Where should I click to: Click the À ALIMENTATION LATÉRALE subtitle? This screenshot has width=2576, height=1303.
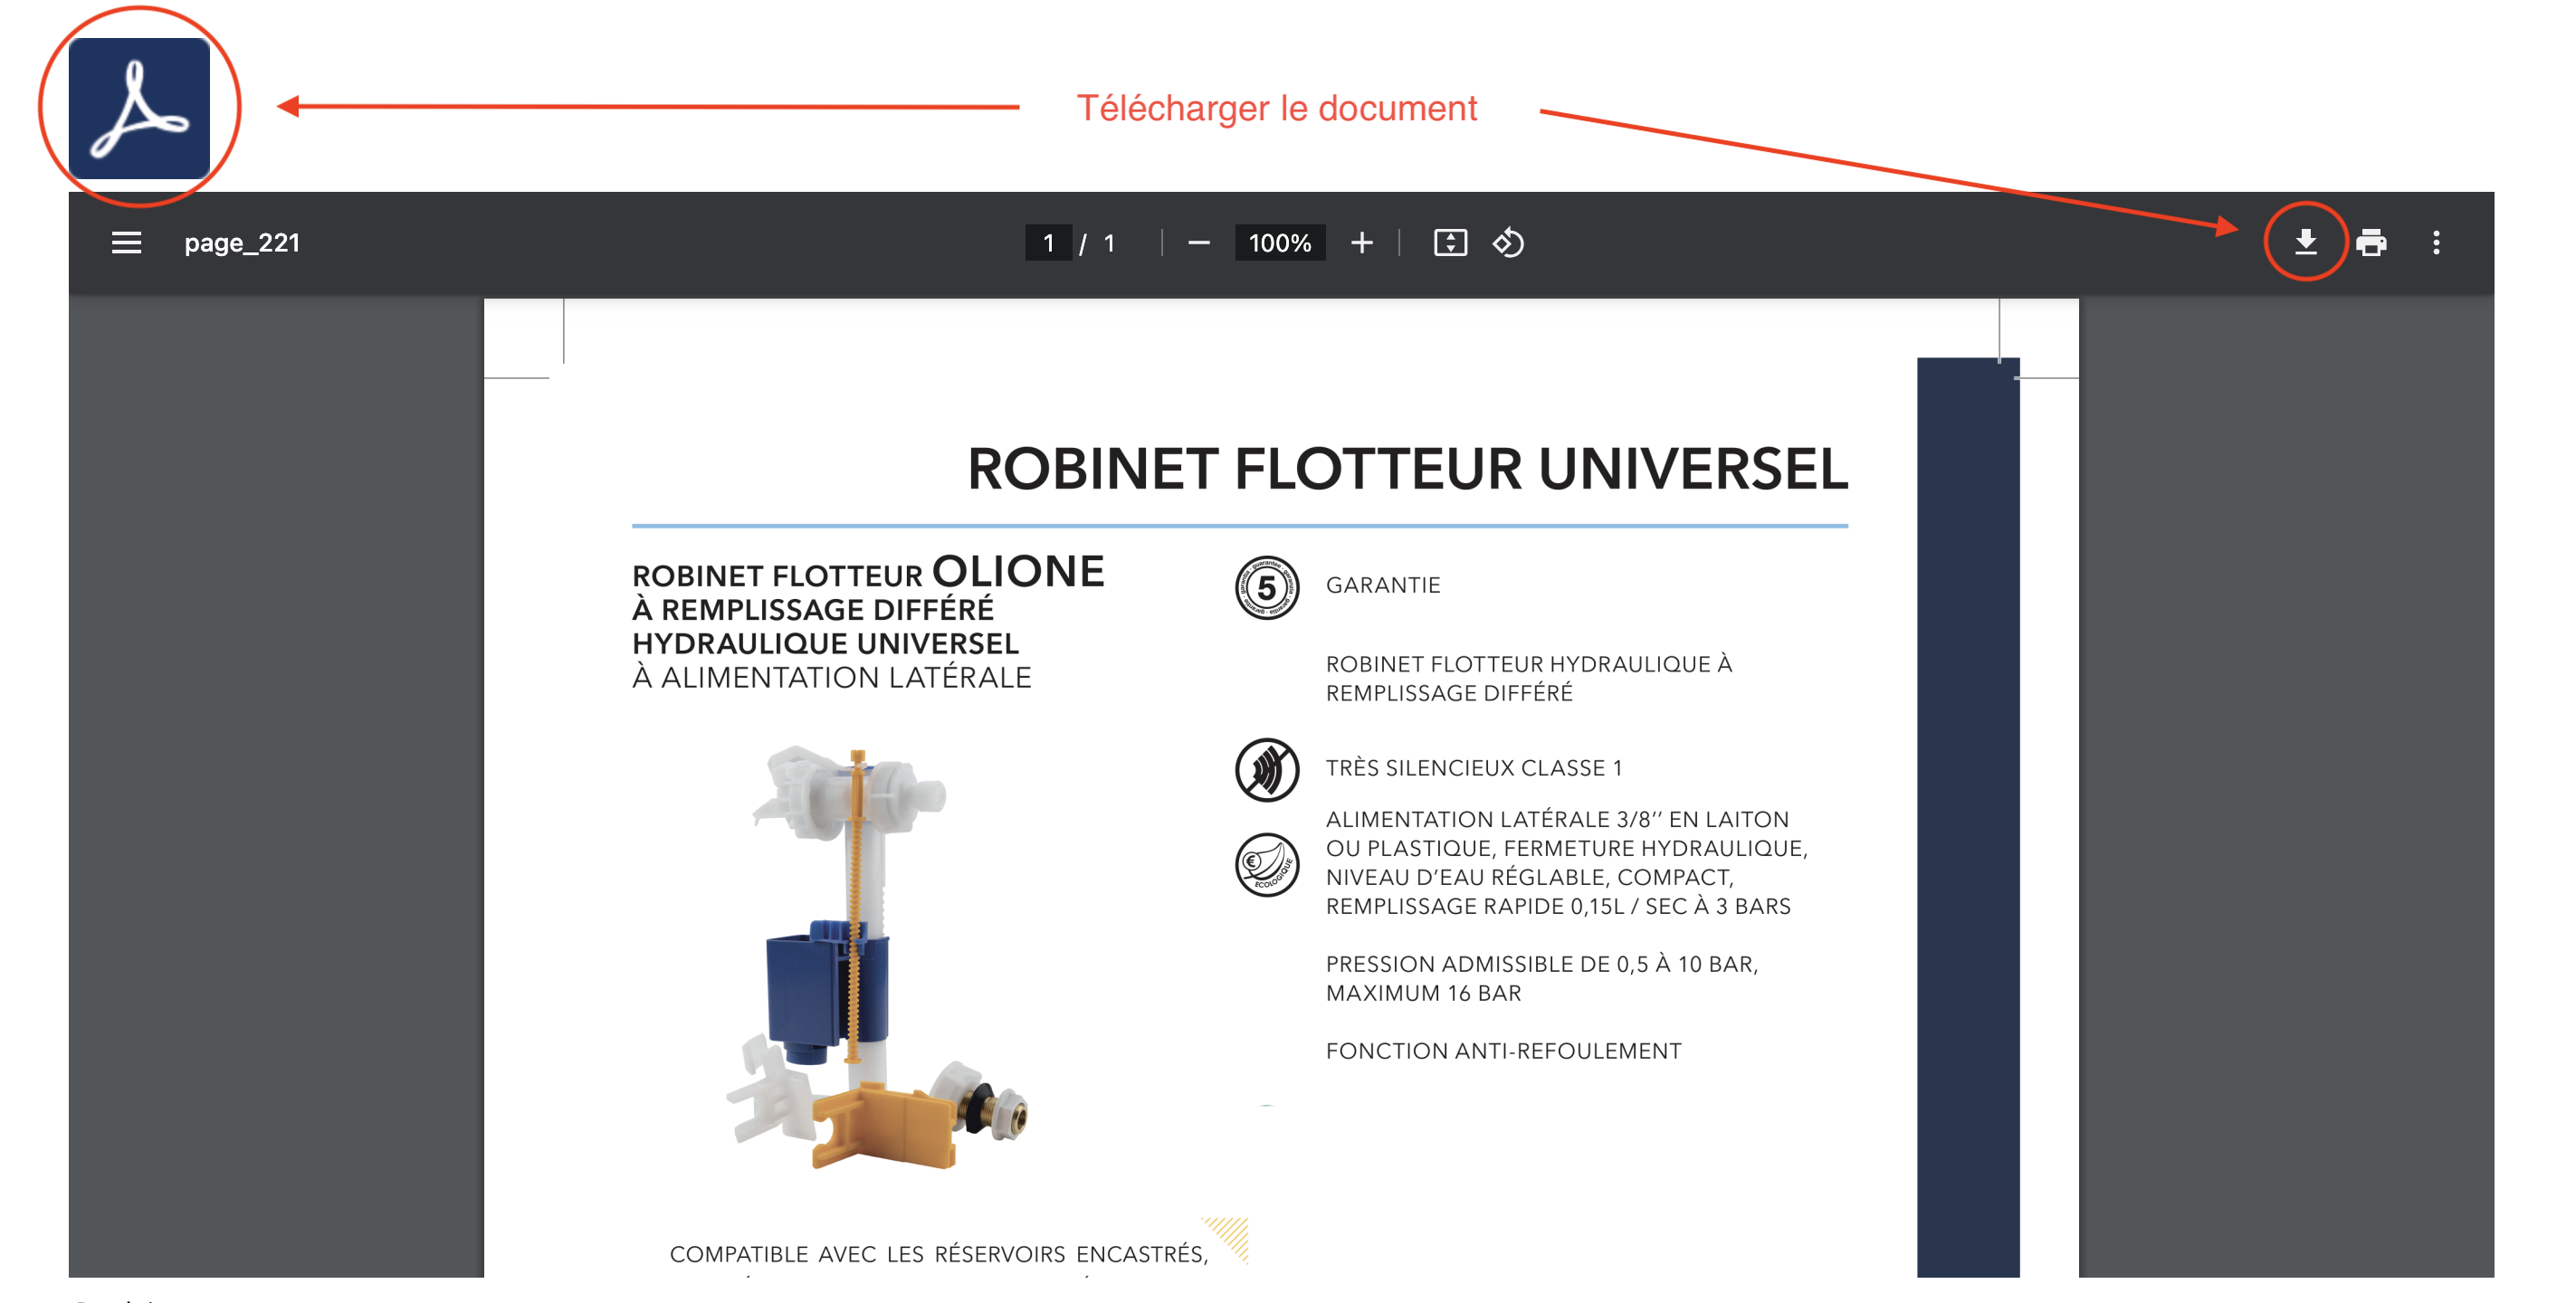[831, 677]
